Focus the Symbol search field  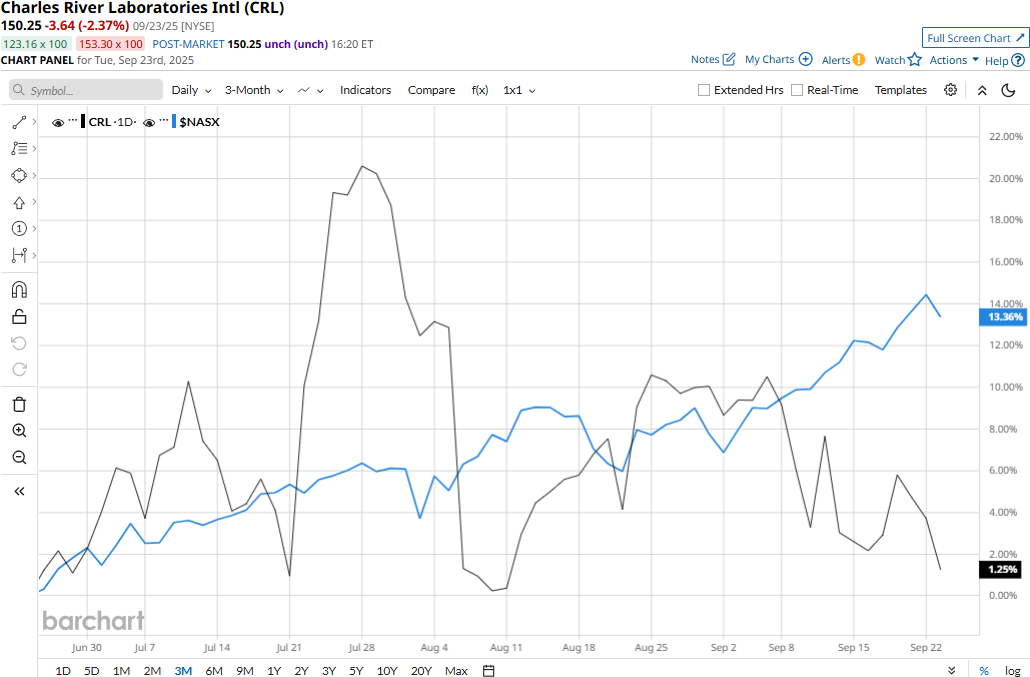click(x=86, y=90)
